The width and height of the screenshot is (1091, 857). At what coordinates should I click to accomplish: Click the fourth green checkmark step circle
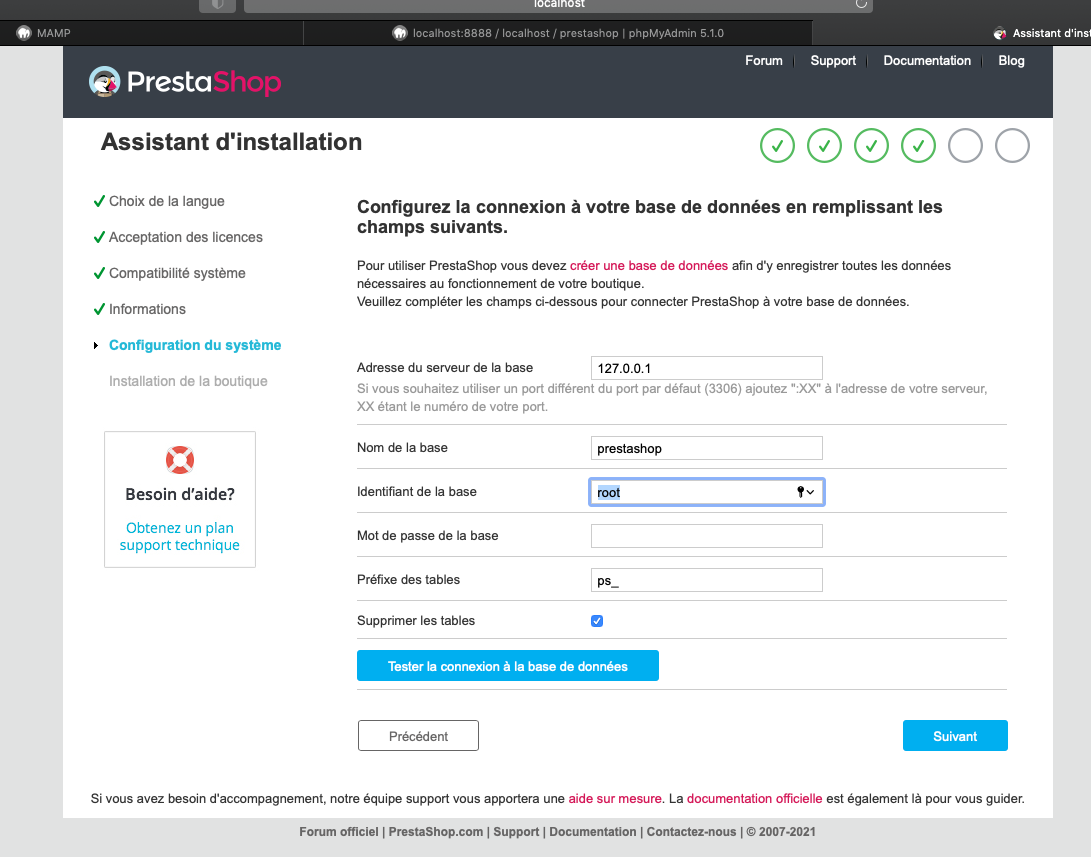(918, 146)
